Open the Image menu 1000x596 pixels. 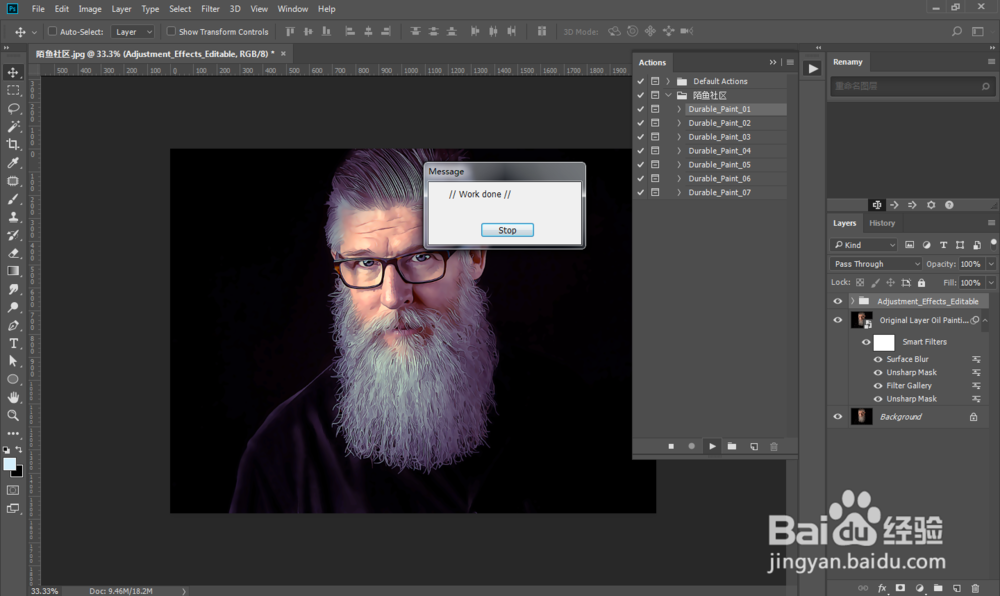(x=90, y=9)
